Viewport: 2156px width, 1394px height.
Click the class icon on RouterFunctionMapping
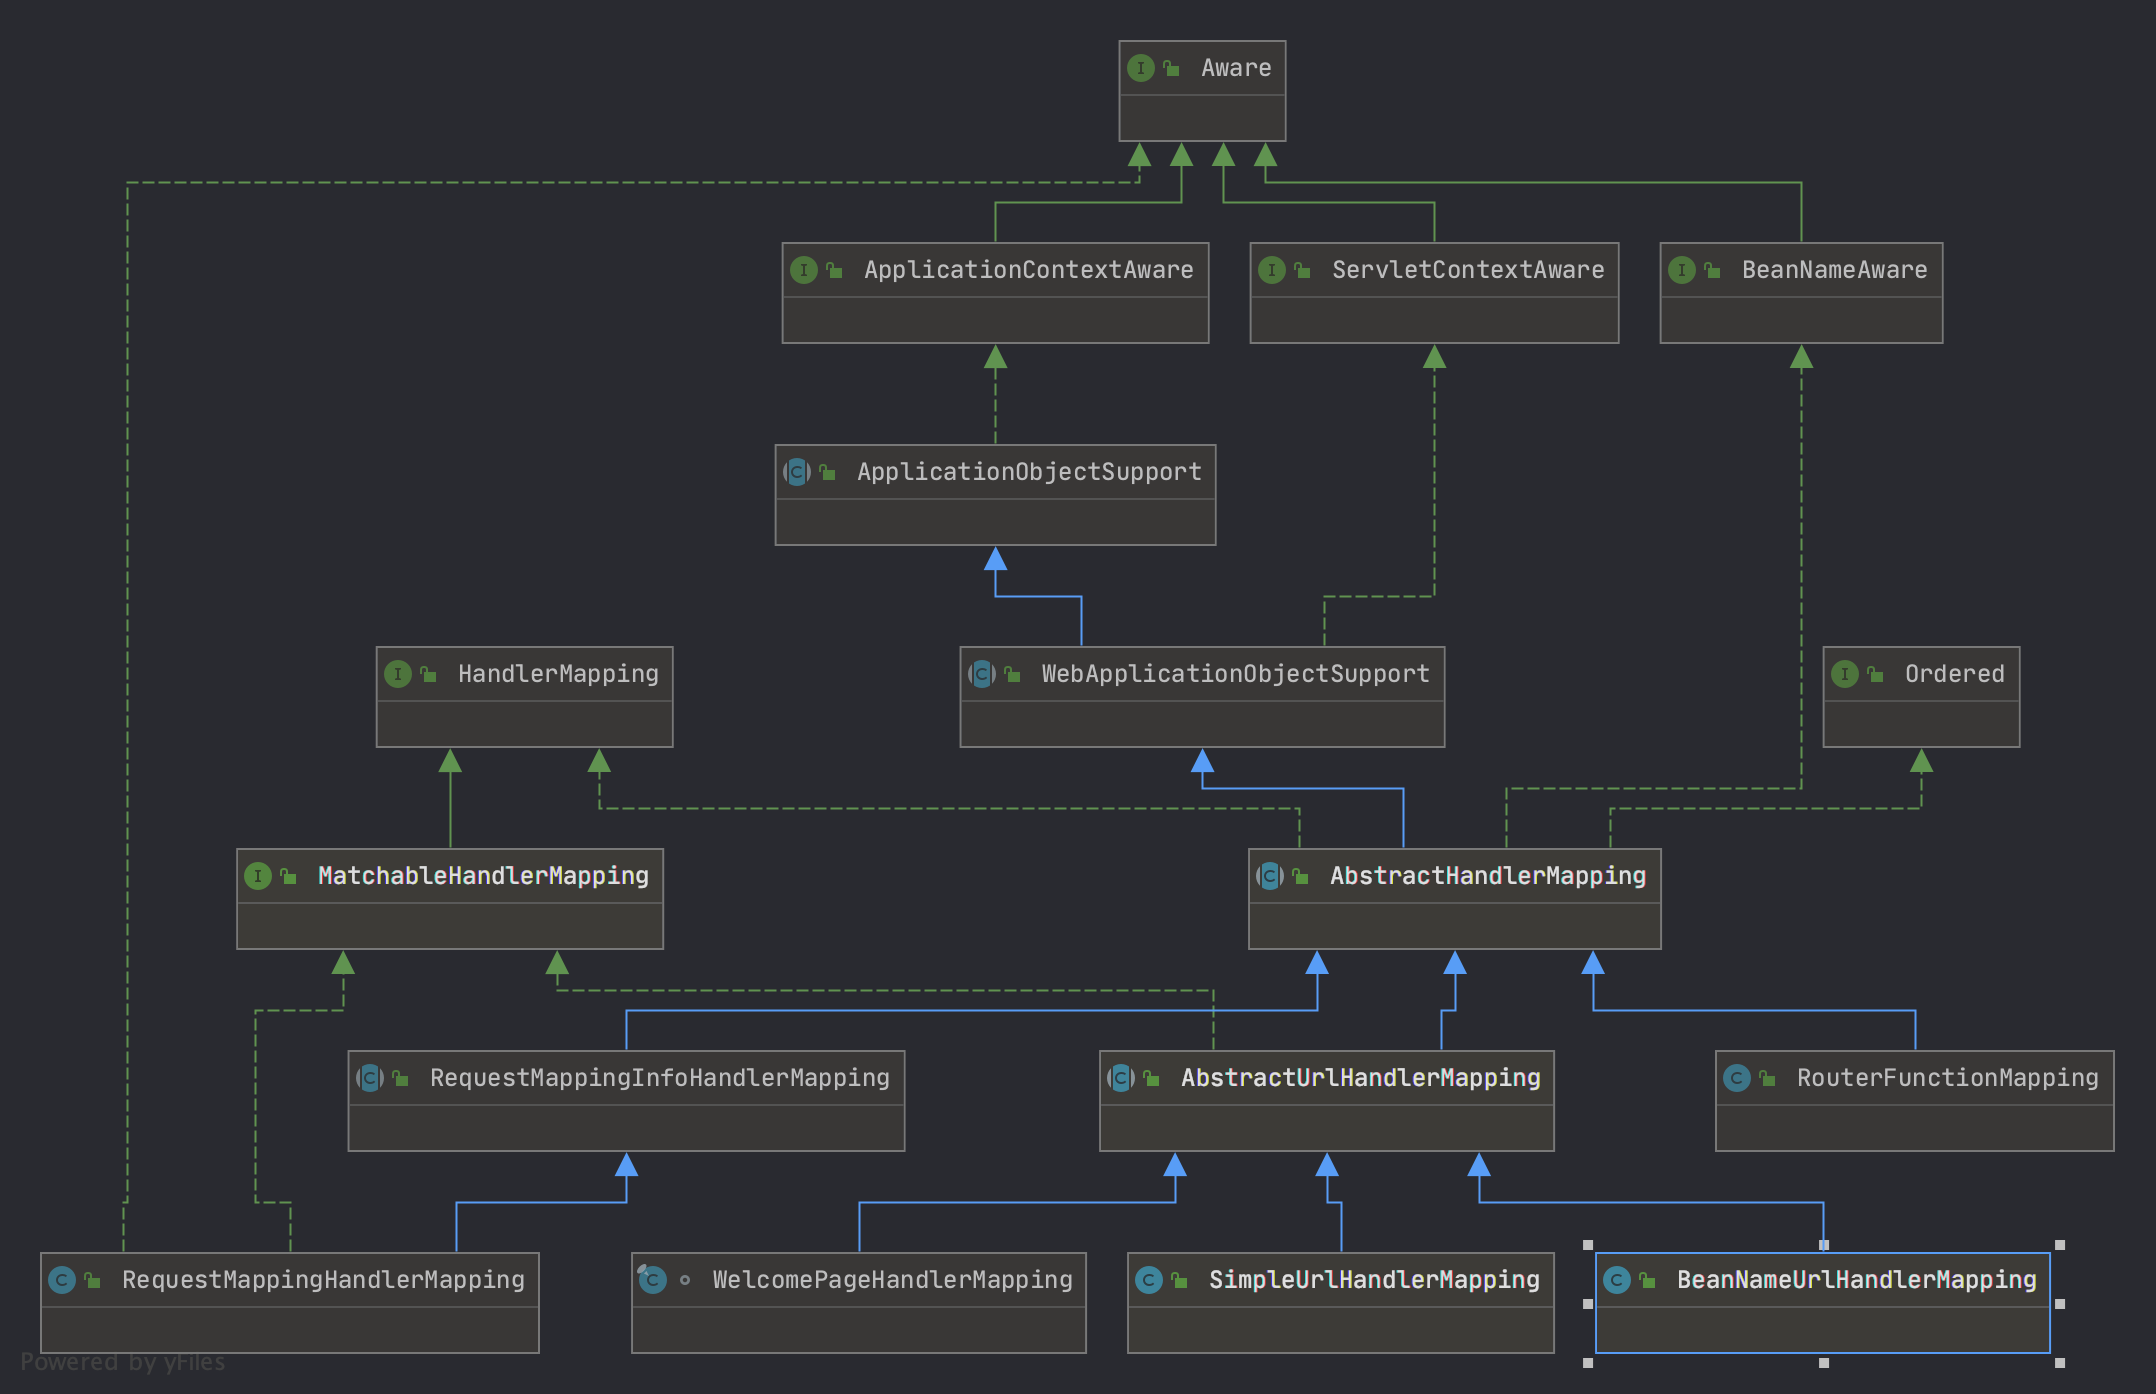(1737, 1078)
